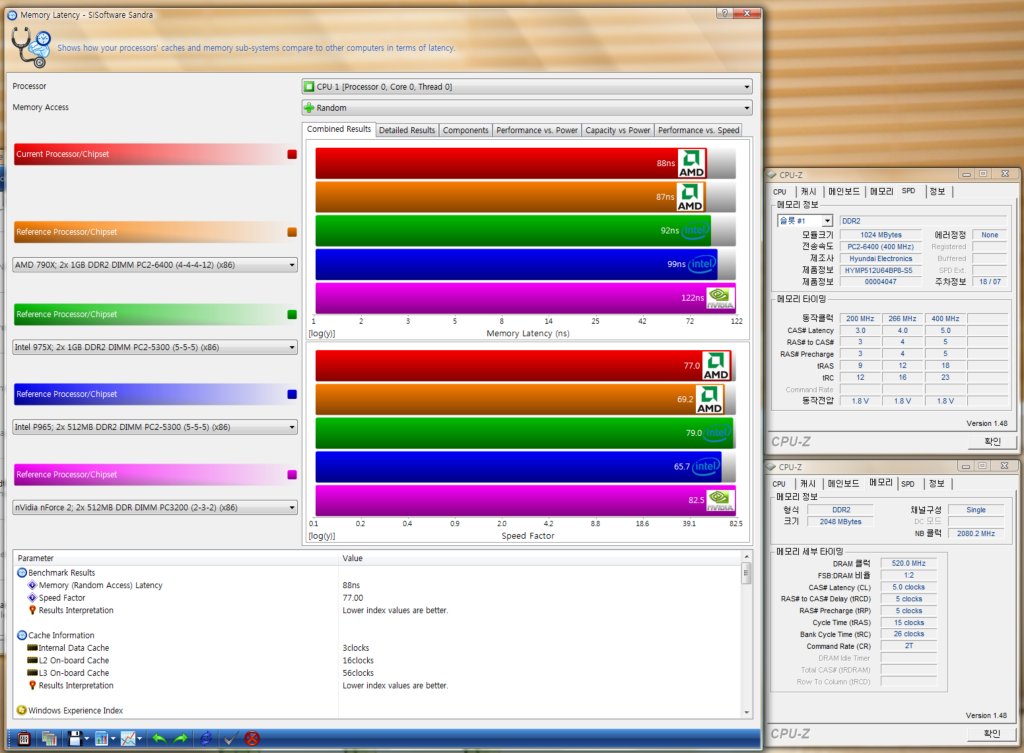Click the stethoscope Sandra logo icon
This screenshot has height=753, width=1024.
31,46
